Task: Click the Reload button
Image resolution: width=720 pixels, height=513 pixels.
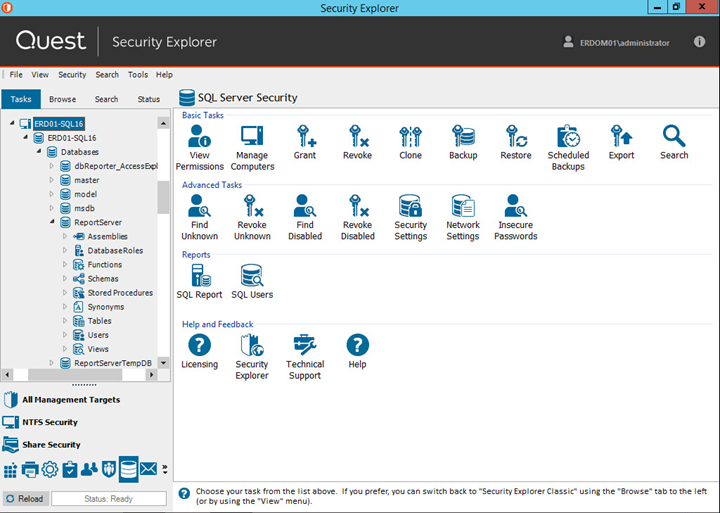Action: 24,498
